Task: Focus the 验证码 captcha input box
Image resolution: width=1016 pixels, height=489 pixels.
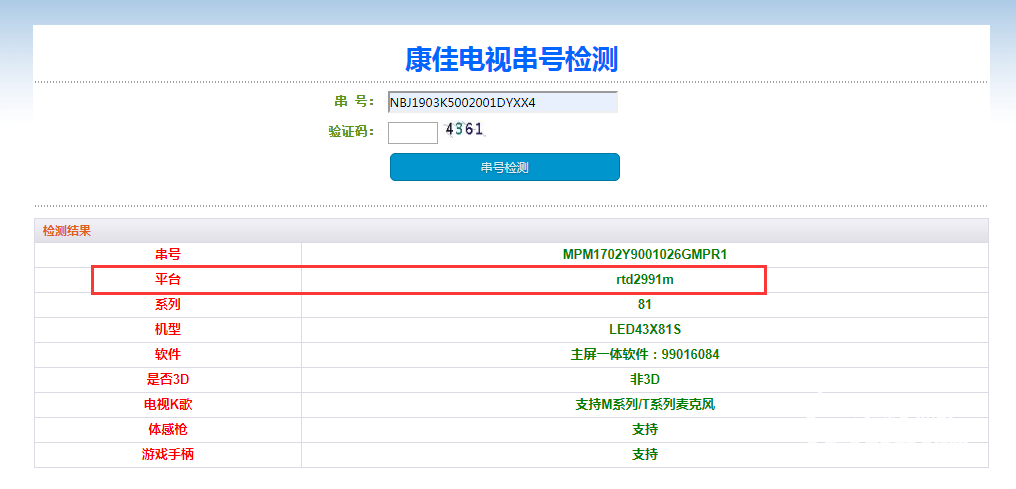Action: point(413,133)
